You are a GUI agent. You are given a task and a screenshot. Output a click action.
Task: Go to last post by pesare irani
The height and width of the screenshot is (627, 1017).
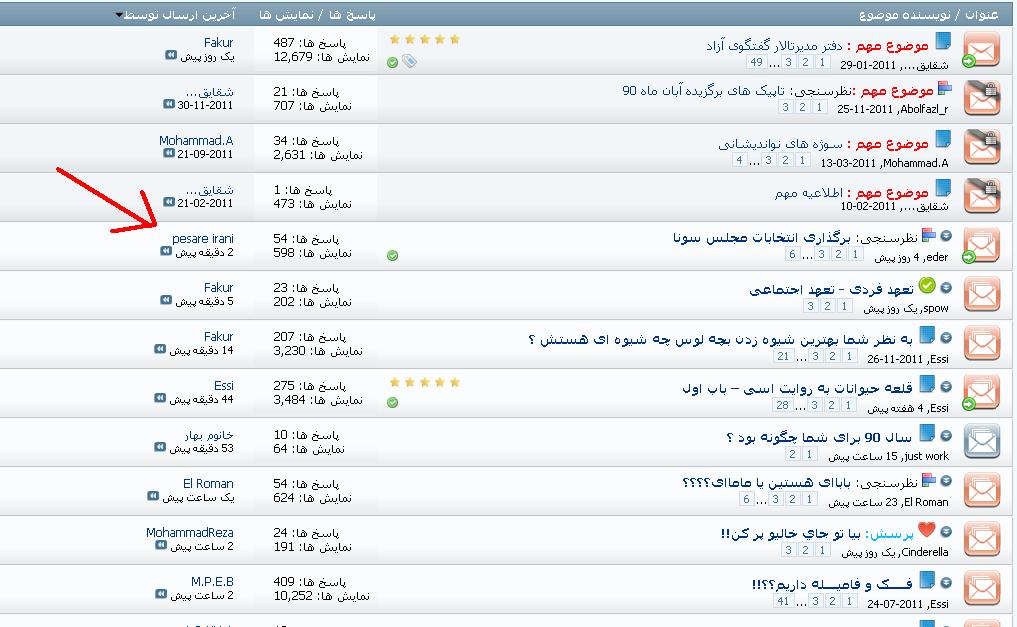(166, 252)
